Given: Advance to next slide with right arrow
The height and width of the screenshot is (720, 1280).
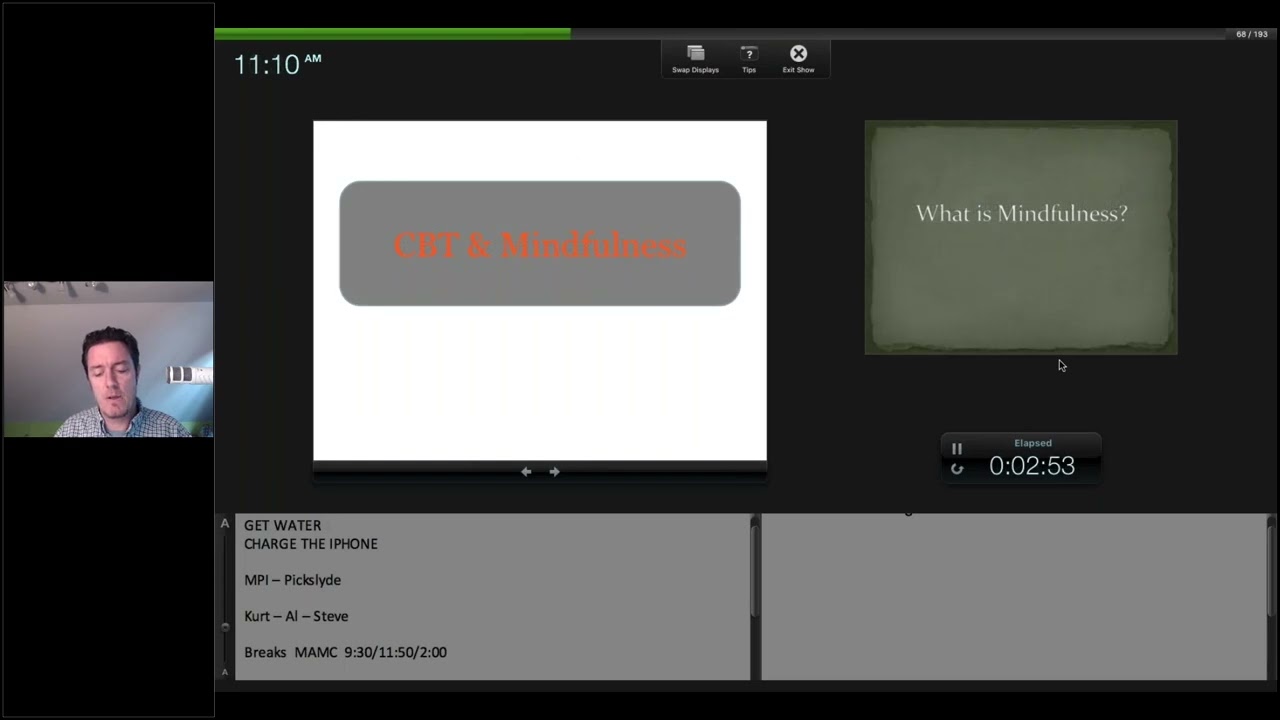Looking at the screenshot, I should point(555,471).
